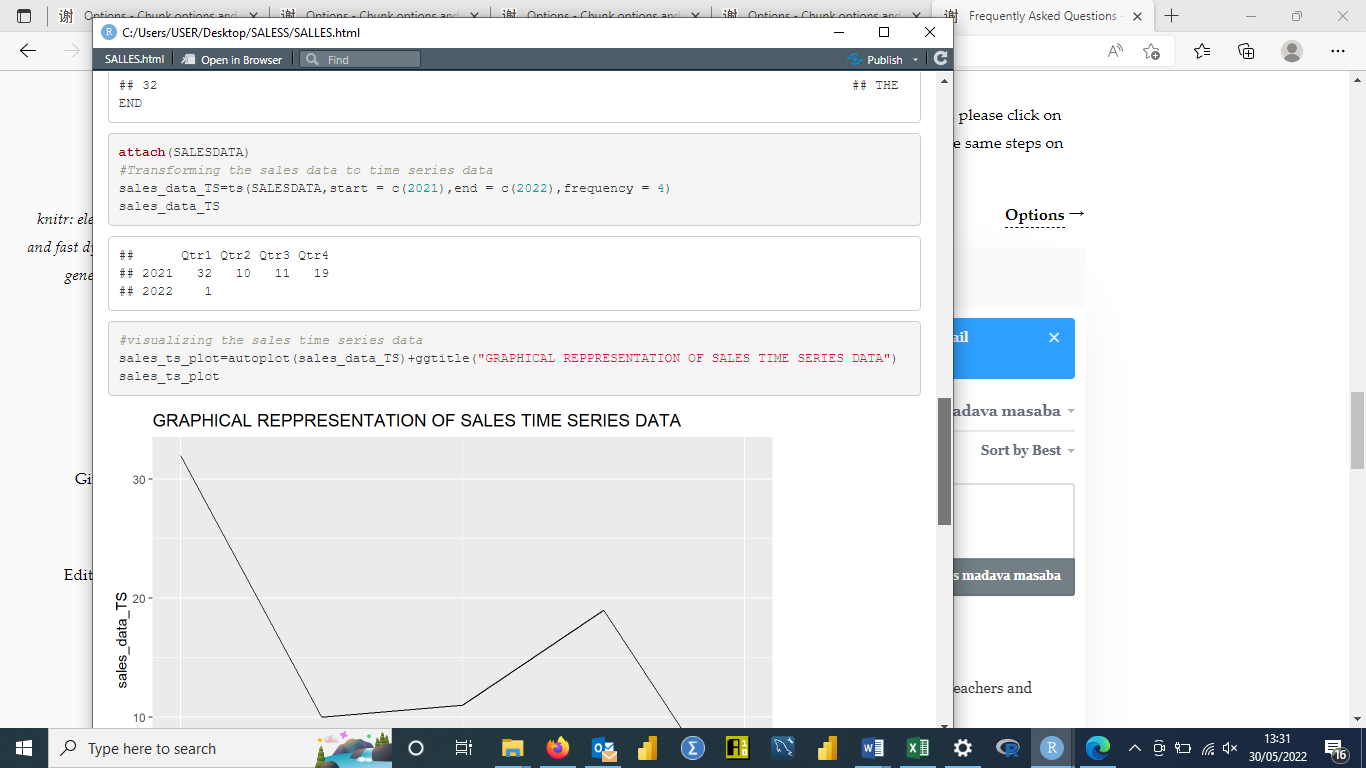Open Edge Settings and more menu
1366x768 pixels.
[1338, 51]
